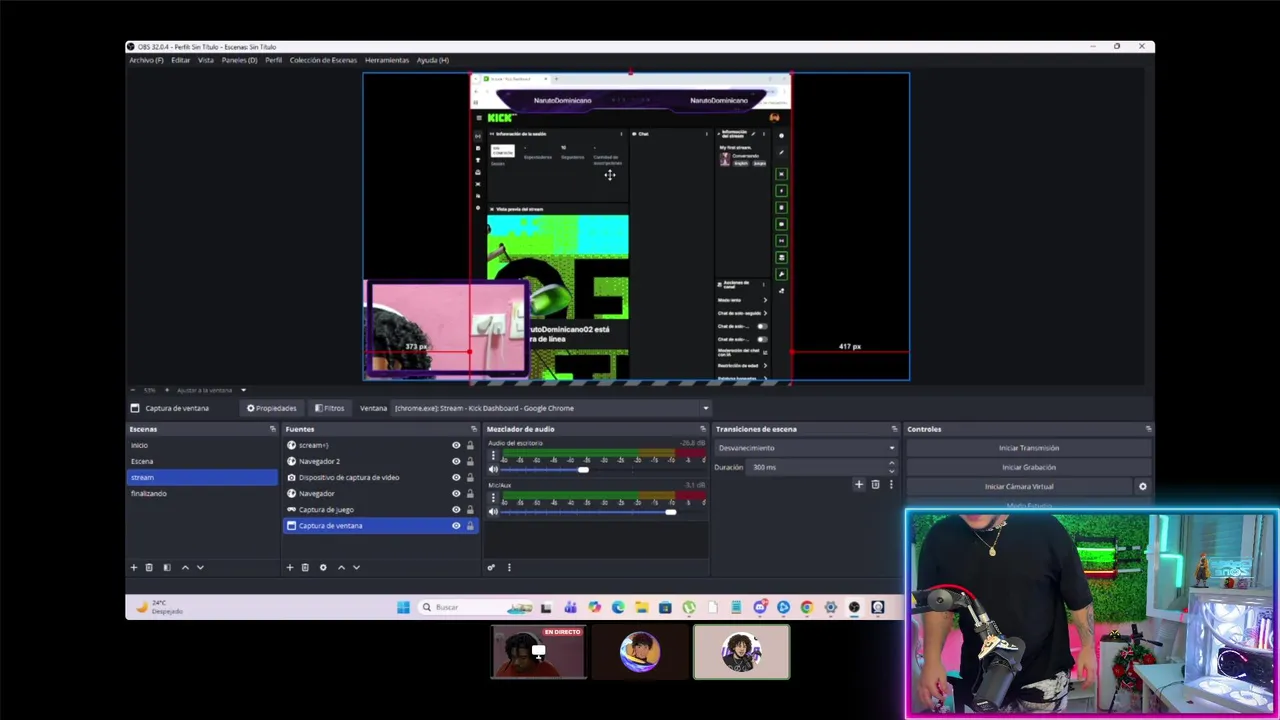The height and width of the screenshot is (720, 1280).
Task: Undock Transiciones de escena panel icon
Action: (x=894, y=429)
